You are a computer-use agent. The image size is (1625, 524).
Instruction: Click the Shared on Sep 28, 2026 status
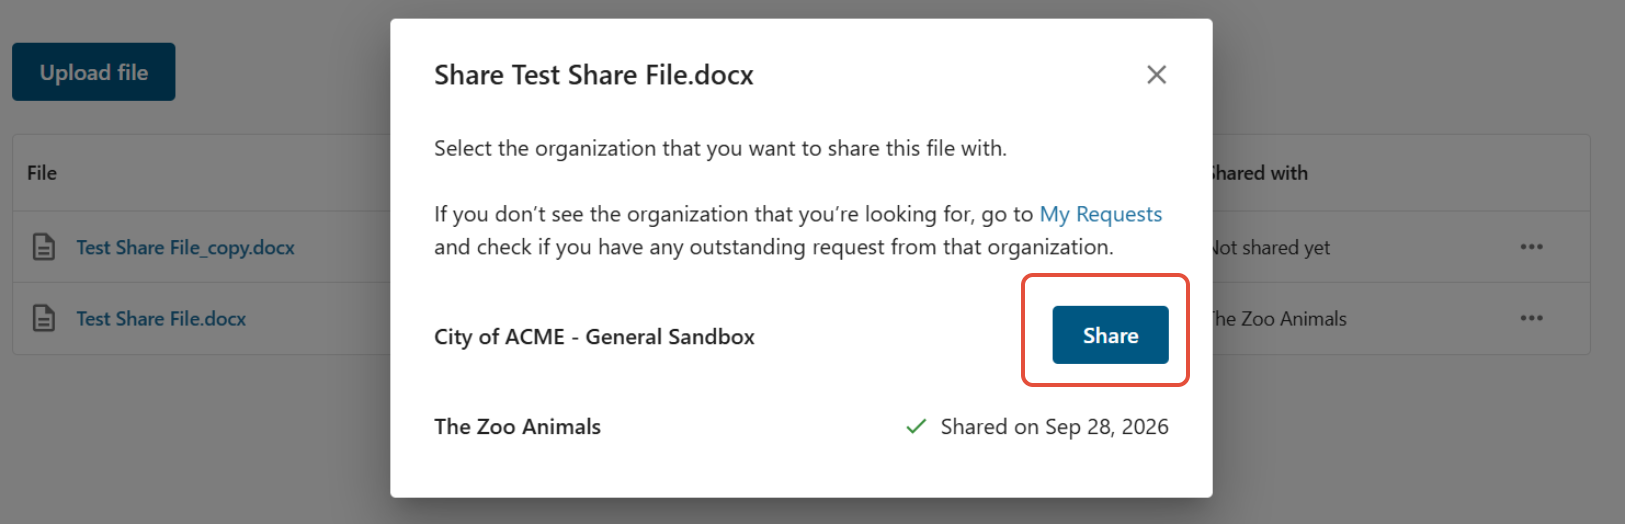point(1054,427)
